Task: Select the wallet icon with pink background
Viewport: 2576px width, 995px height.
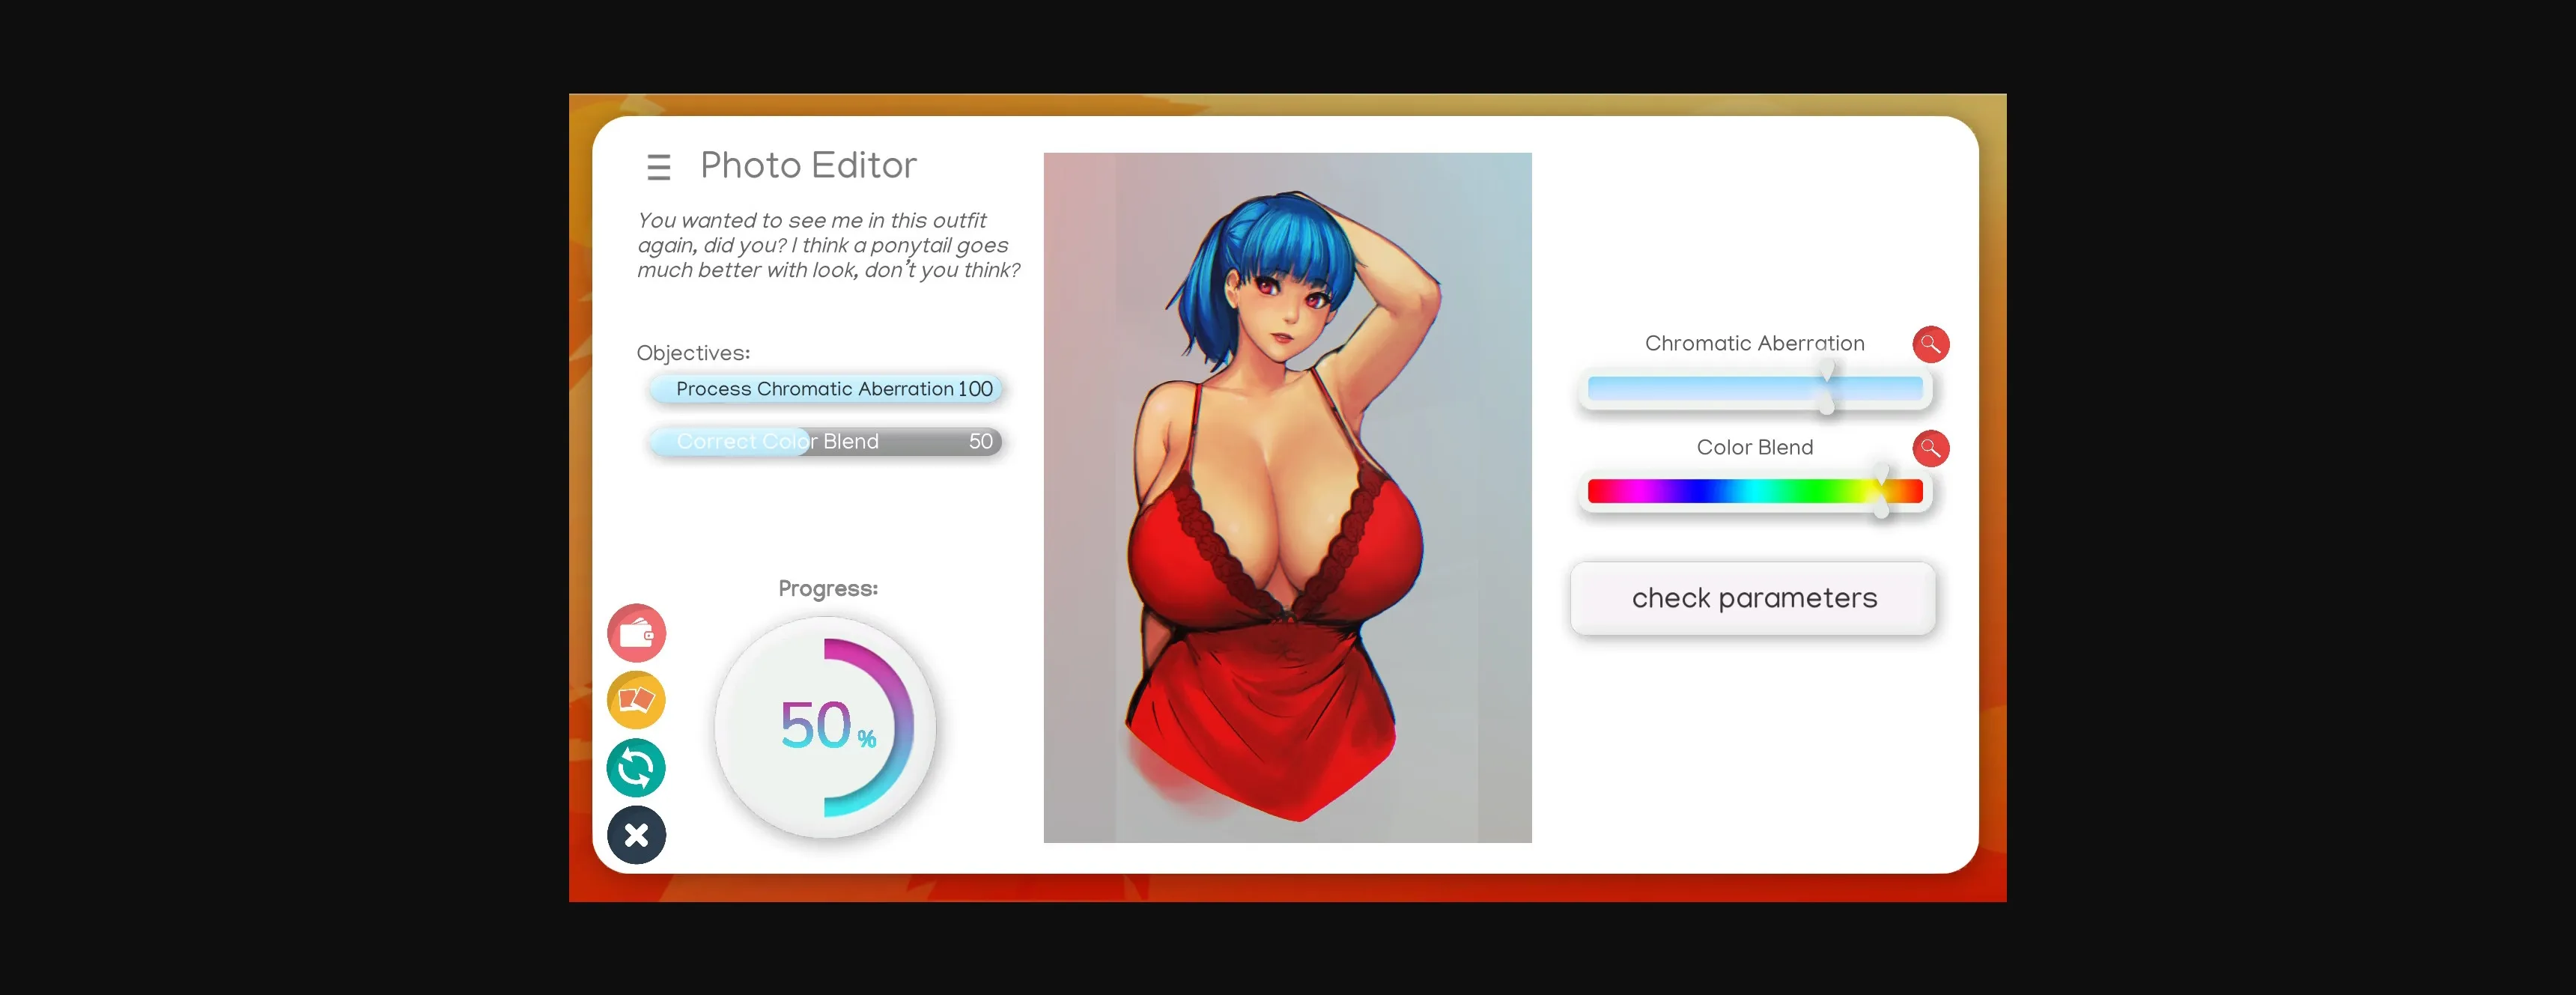Action: tap(637, 632)
